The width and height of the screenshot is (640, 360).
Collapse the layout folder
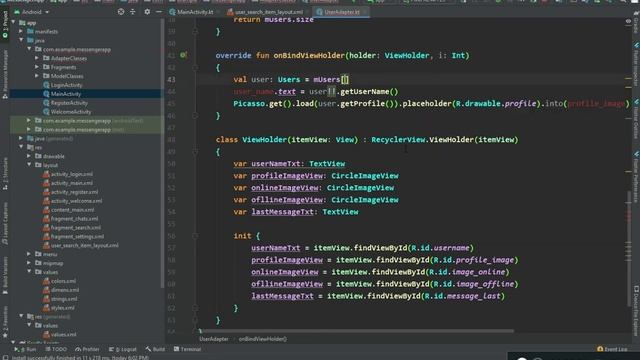[x=29, y=165]
